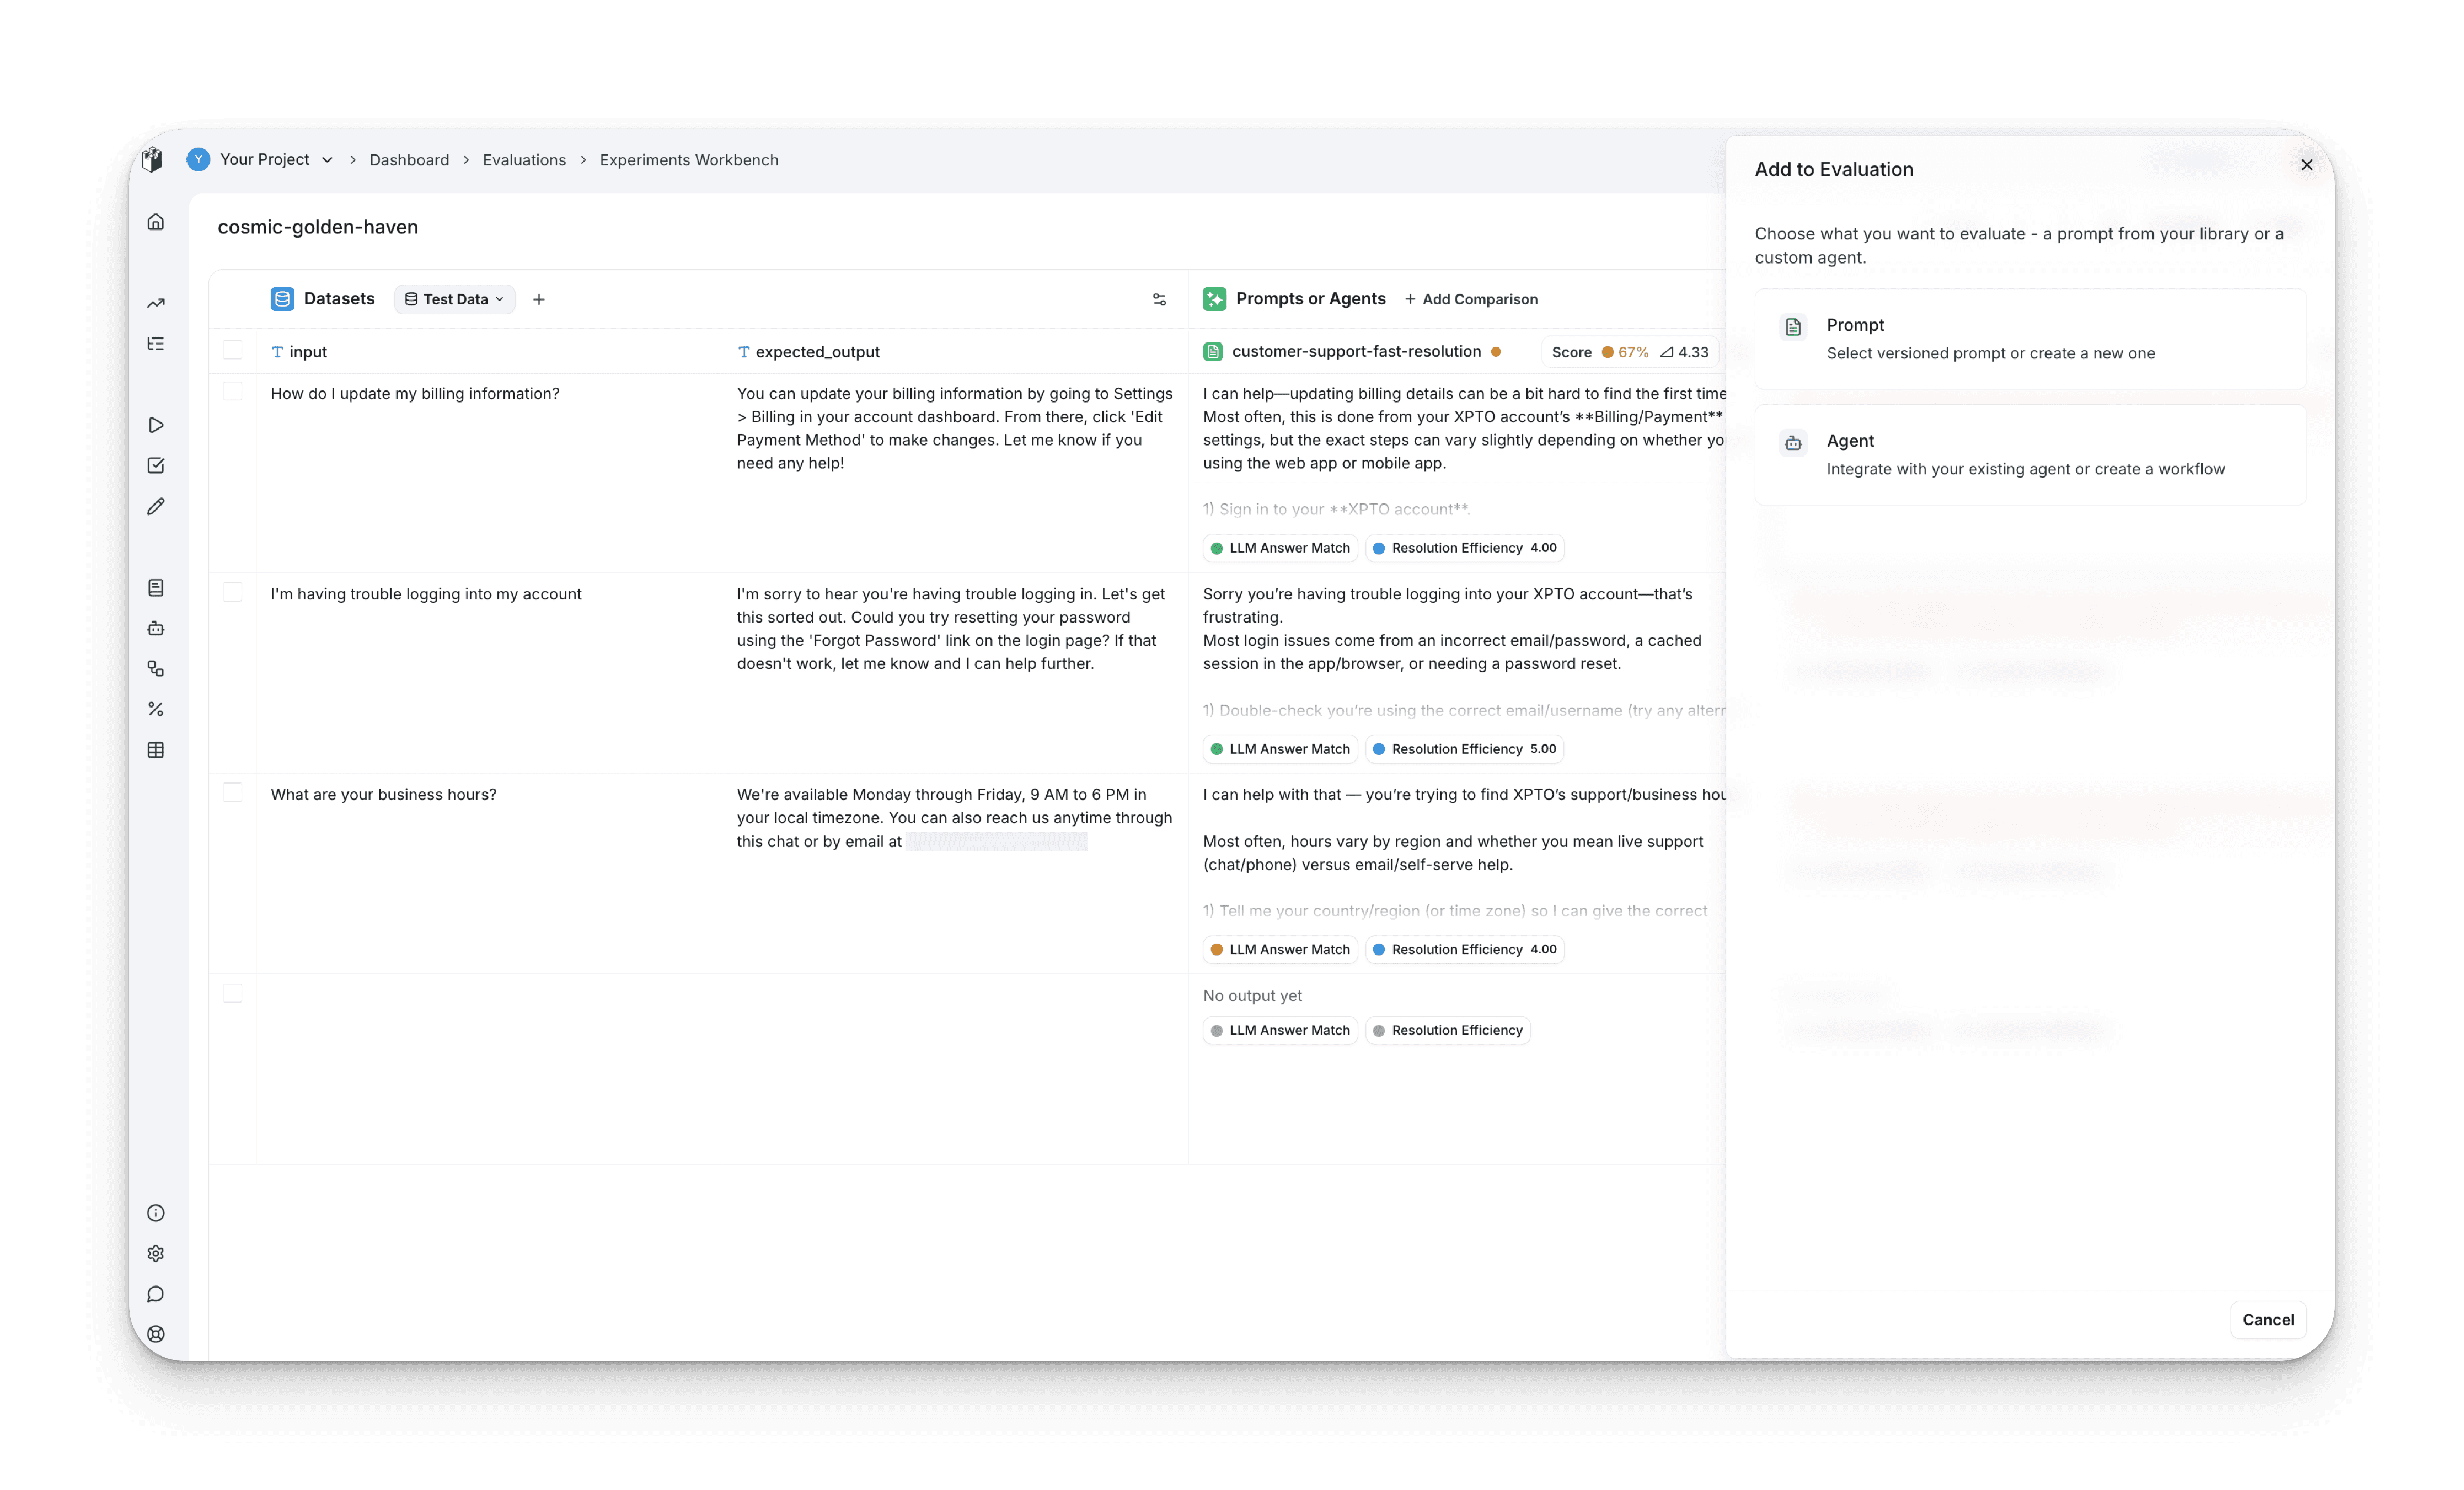Go to Dashboard breadcrumb
Viewport: 2464px width, 1490px height.
[409, 160]
